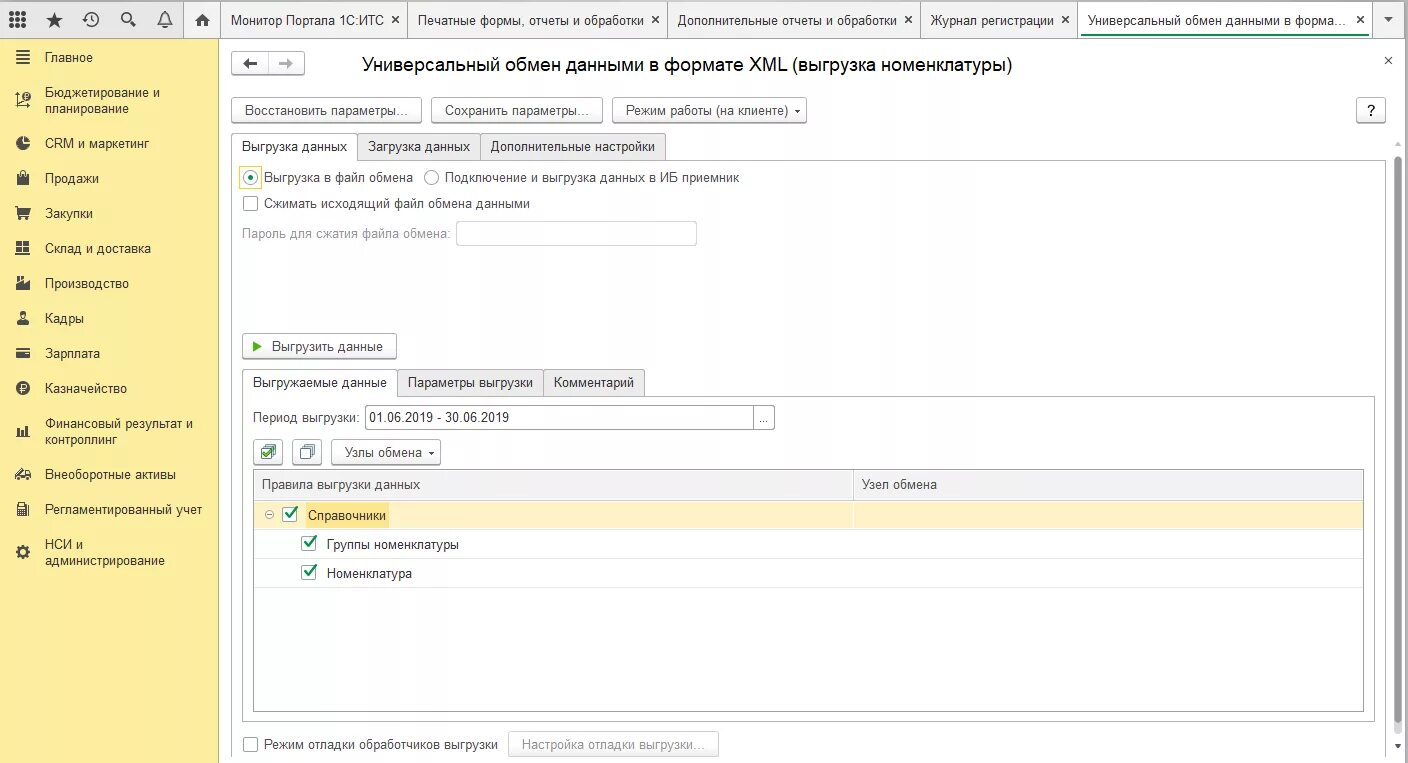Click the НСИ и администрирование gear icon
Screen dimensions: 1408x763
(23, 552)
